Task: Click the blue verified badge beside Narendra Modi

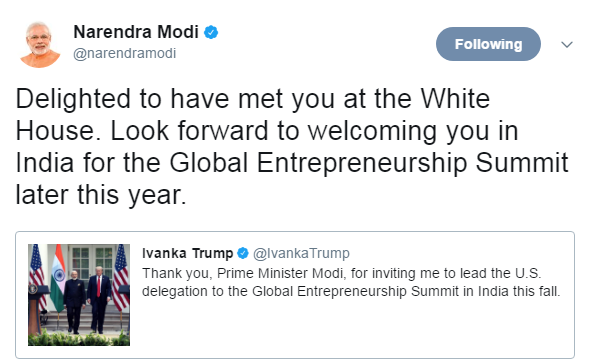Action: pyautogui.click(x=211, y=32)
